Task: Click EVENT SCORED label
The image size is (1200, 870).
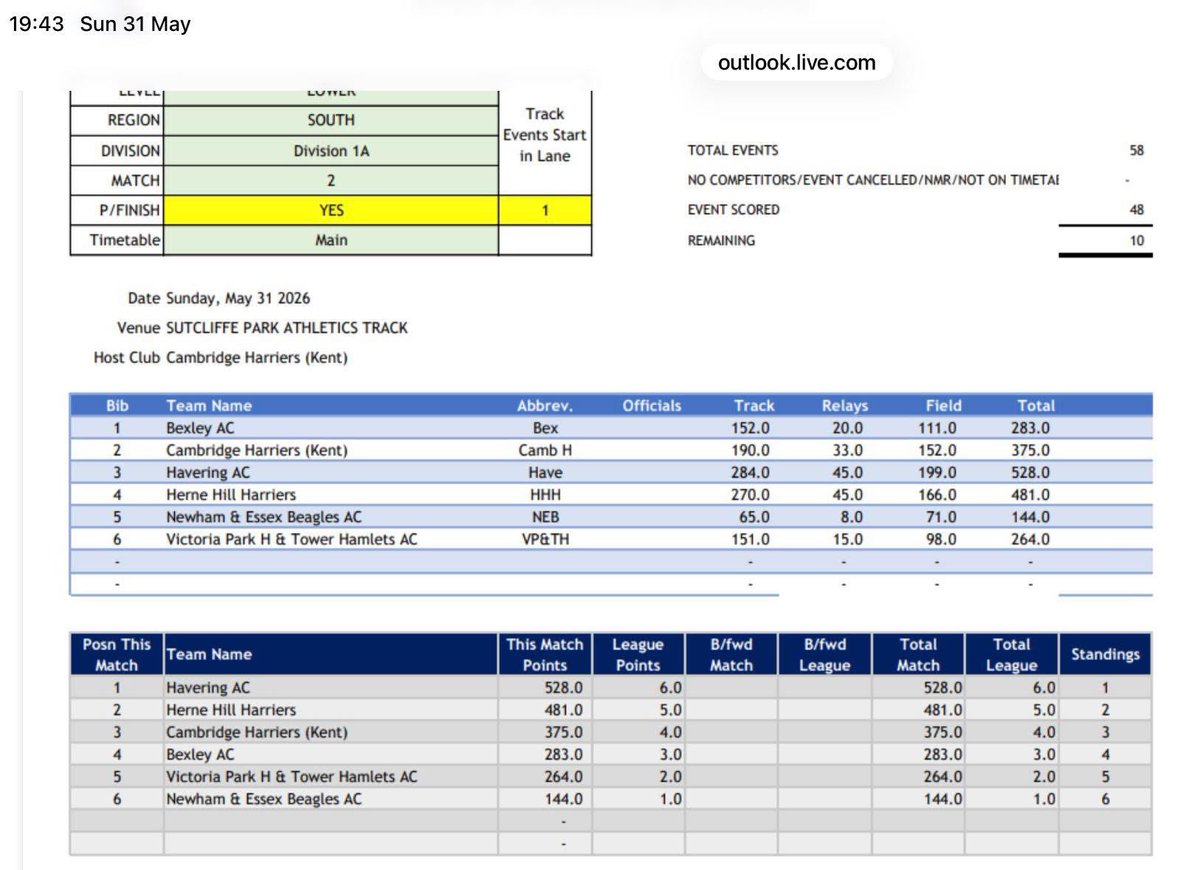Action: 734,210
